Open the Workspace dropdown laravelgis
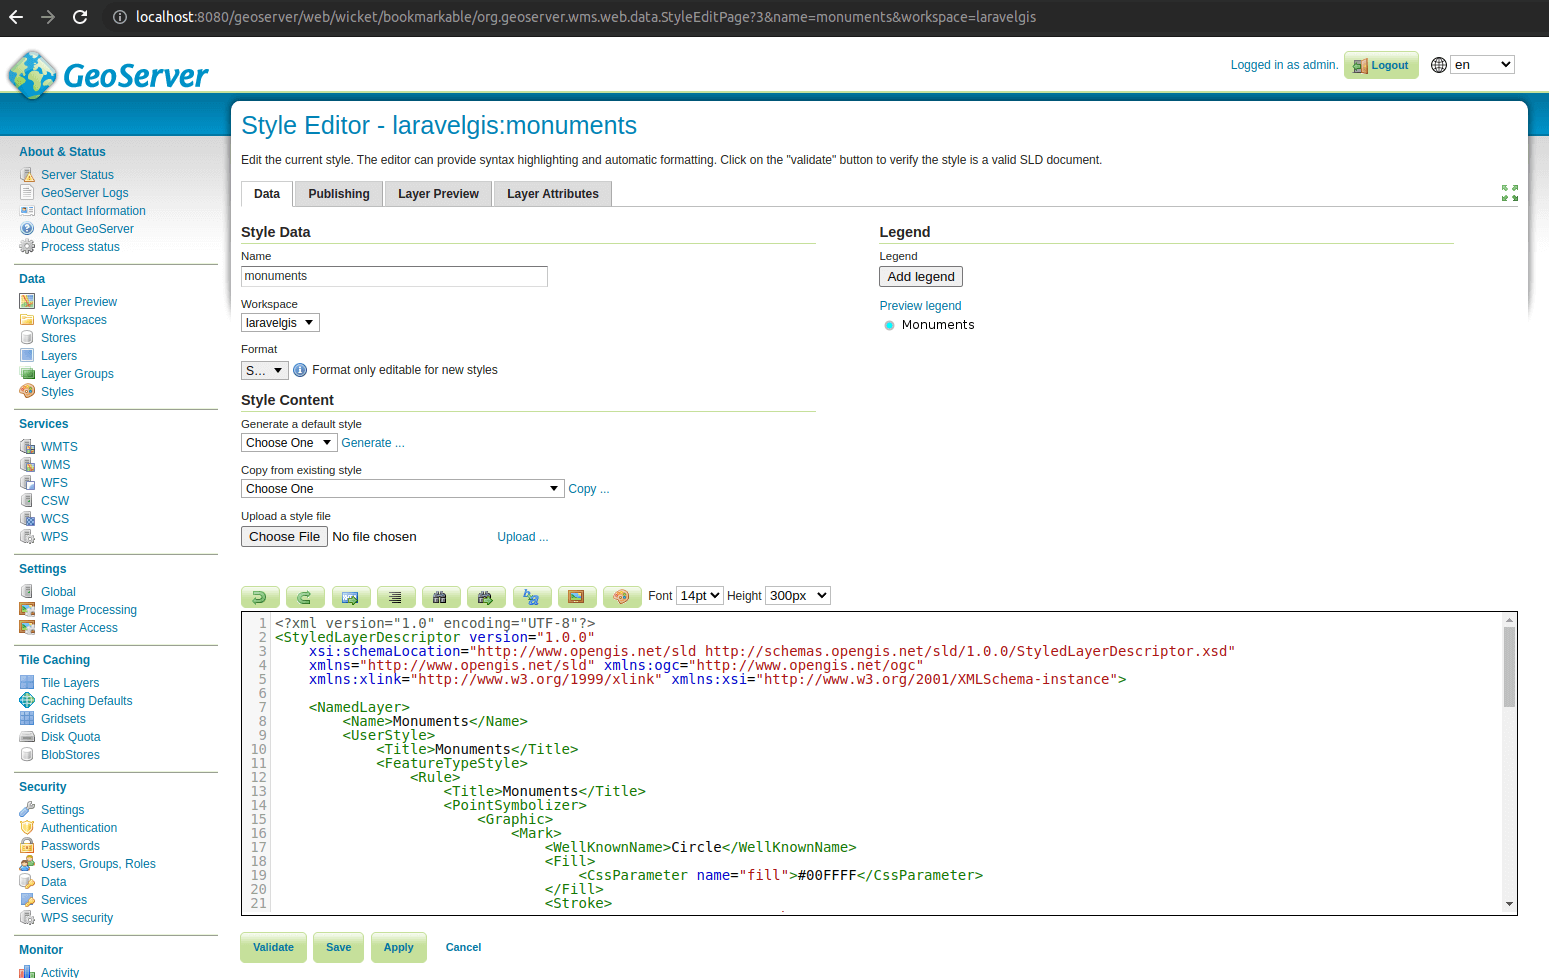The height and width of the screenshot is (978, 1549). [280, 323]
